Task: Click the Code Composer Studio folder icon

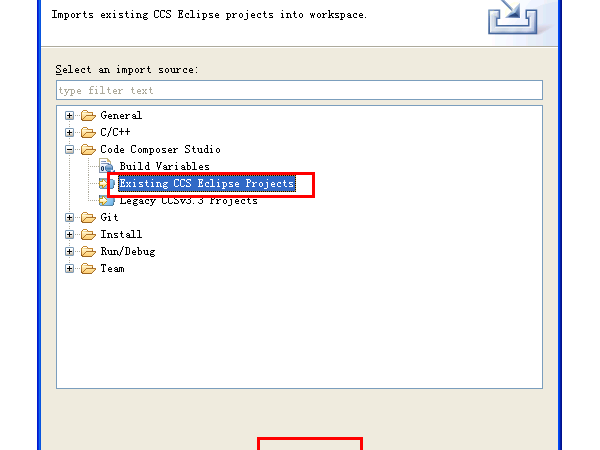Action: [x=88, y=149]
